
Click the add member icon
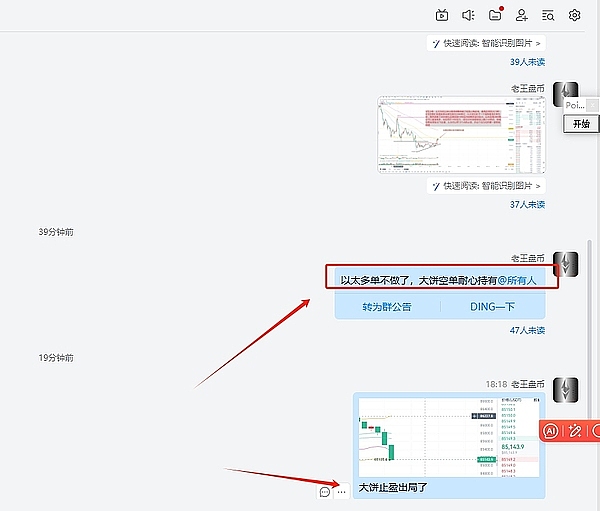(522, 15)
